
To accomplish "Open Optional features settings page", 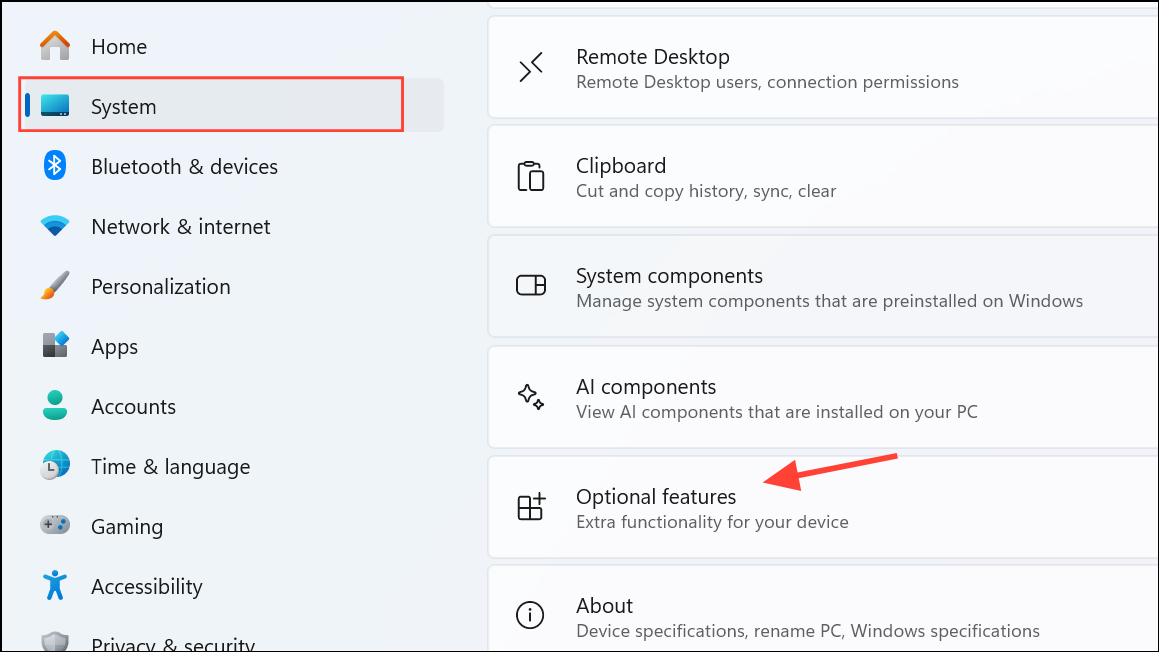I will 823,508.
